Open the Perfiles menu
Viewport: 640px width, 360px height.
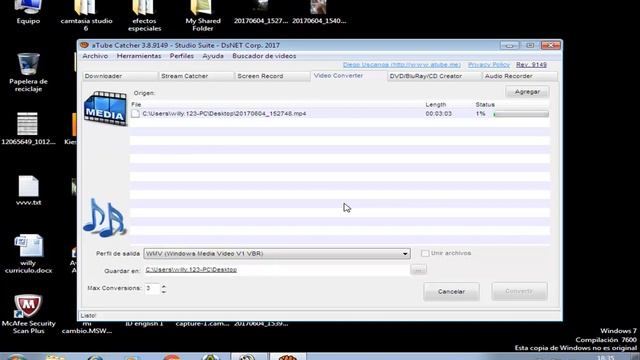click(x=182, y=56)
